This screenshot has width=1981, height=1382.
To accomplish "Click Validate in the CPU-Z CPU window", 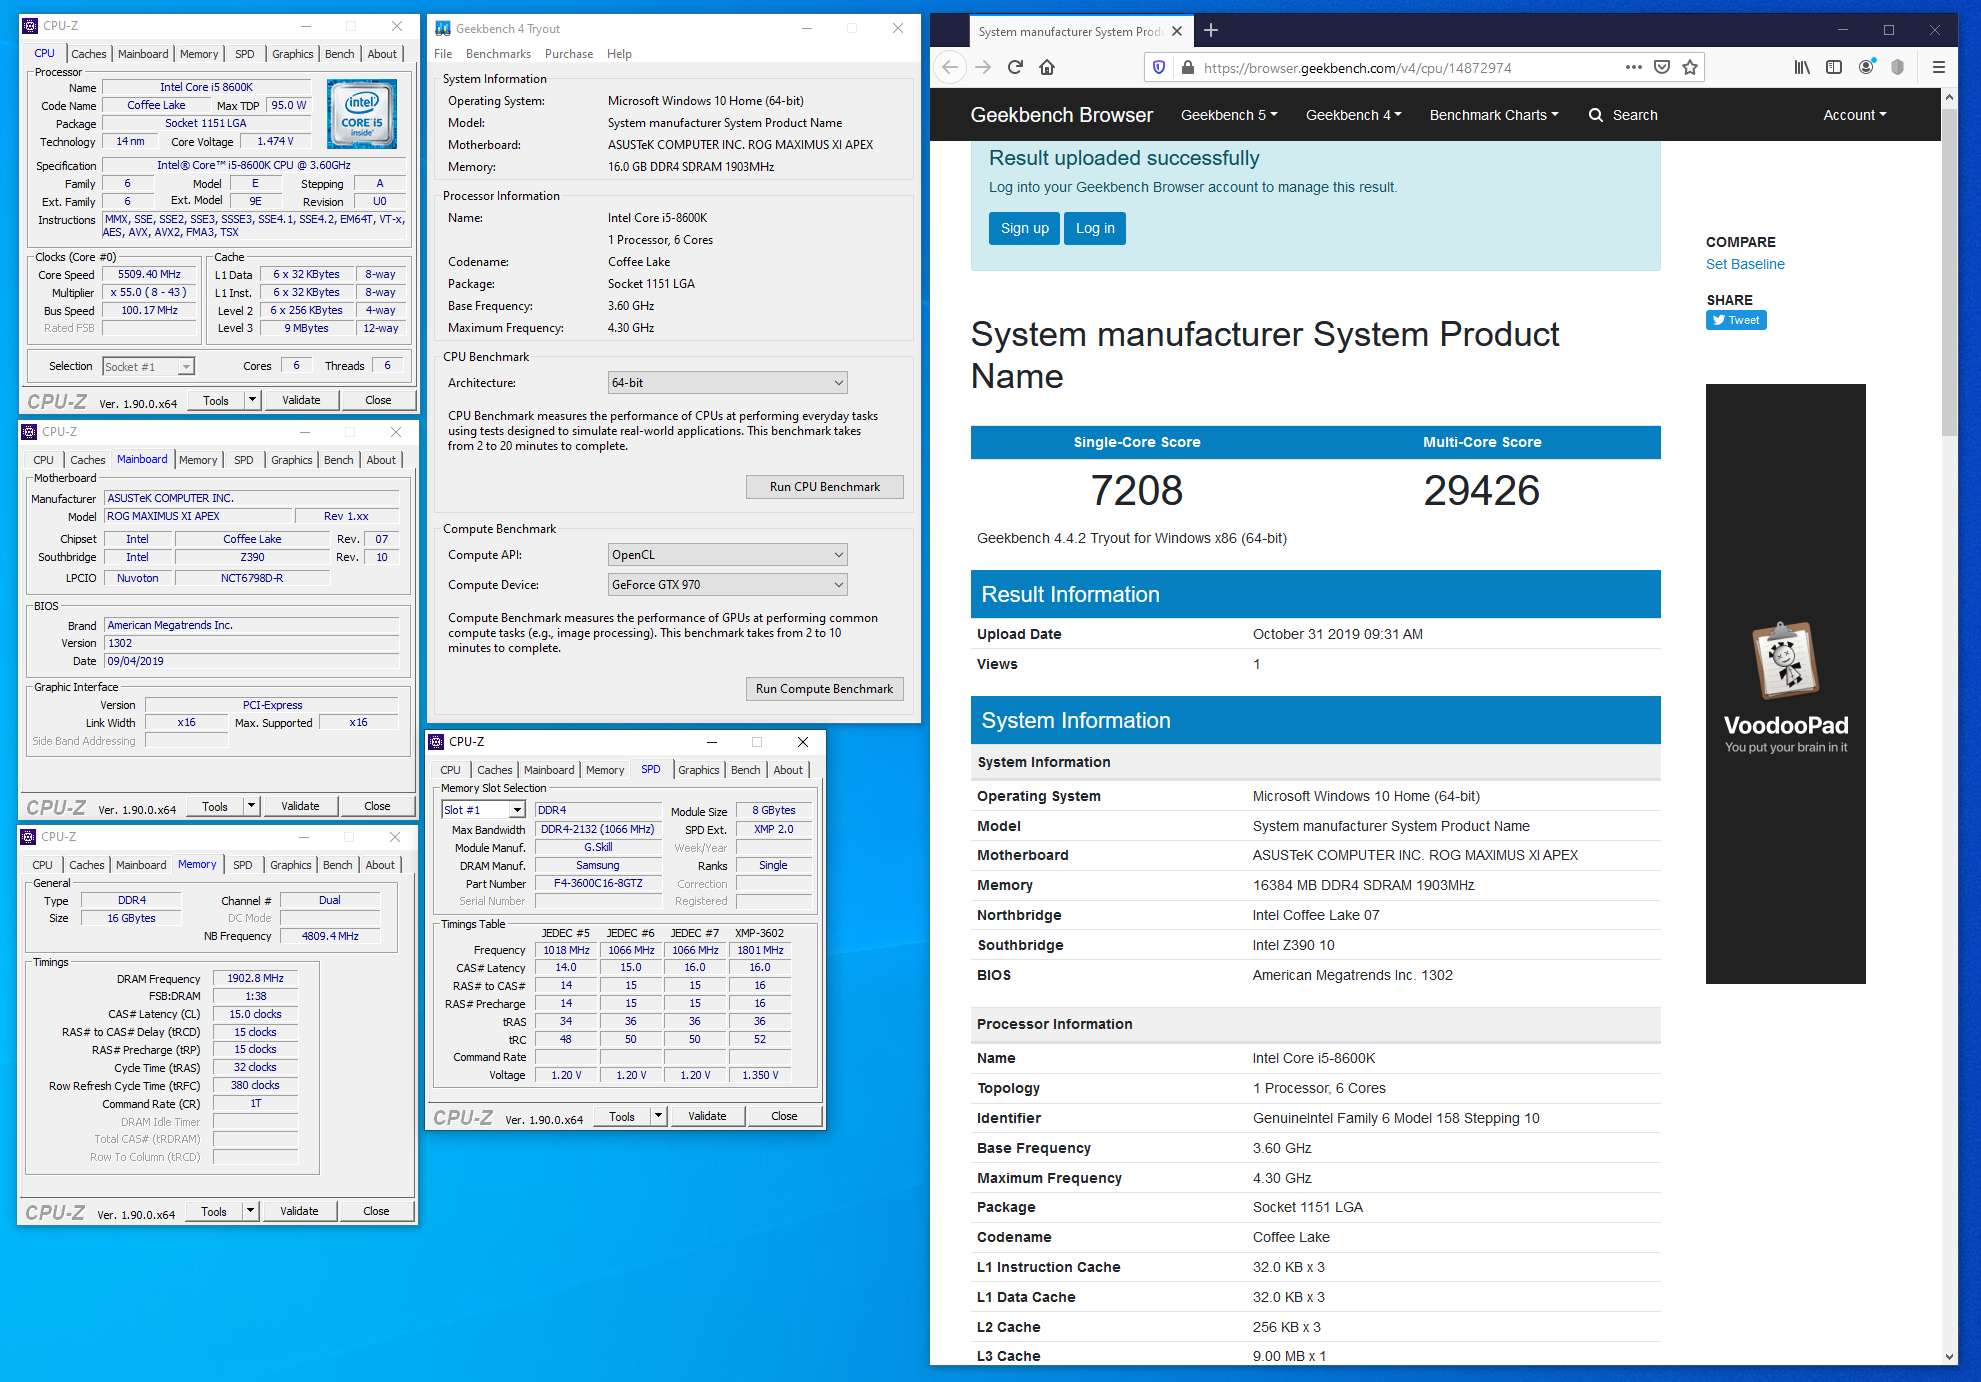I will [x=301, y=400].
